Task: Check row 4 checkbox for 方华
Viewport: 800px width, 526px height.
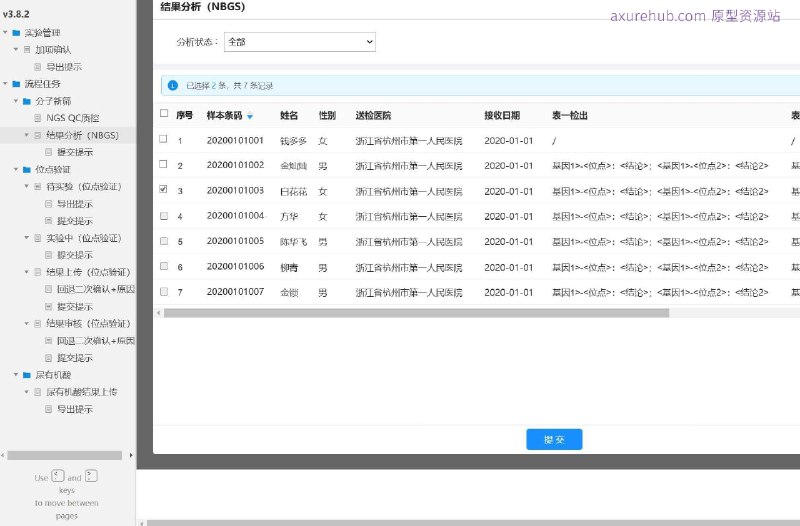Action: pyautogui.click(x=164, y=216)
